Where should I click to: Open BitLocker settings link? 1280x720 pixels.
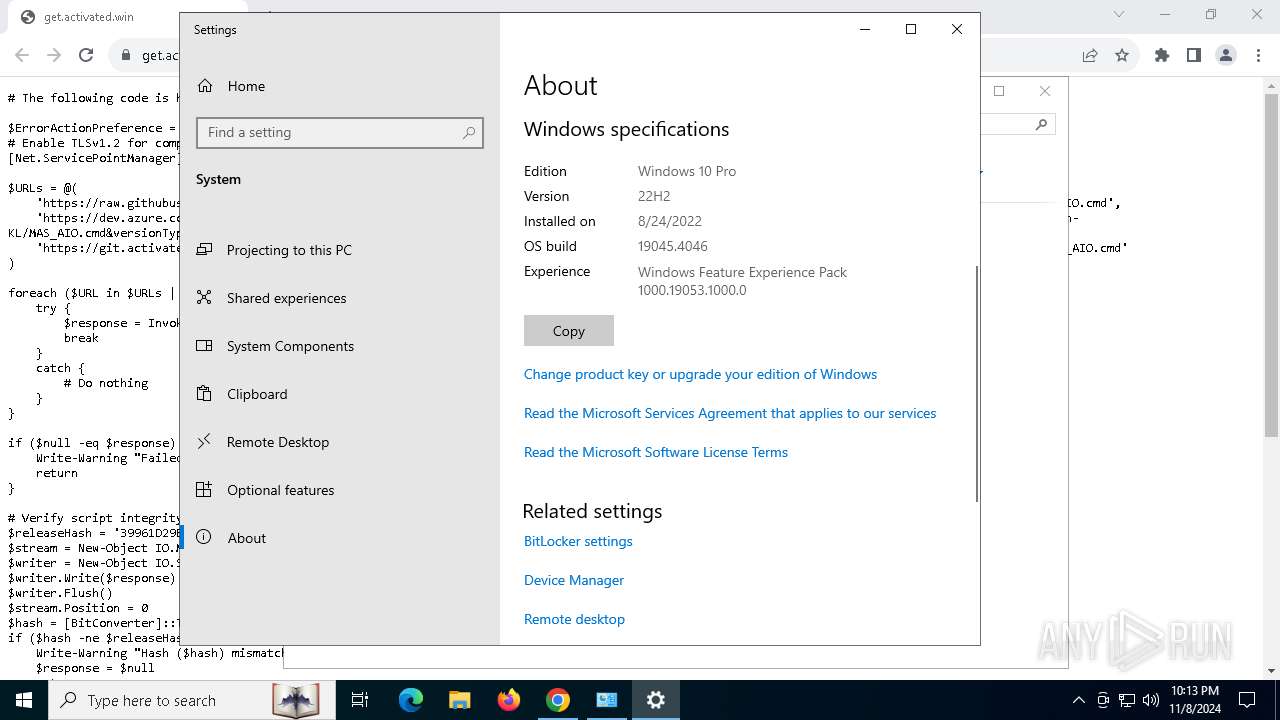pyautogui.click(x=578, y=541)
